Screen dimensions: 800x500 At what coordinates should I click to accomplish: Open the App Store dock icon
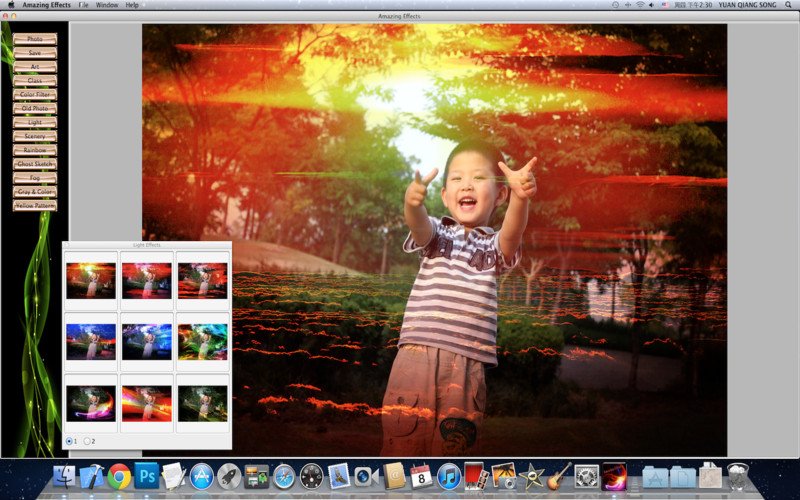click(x=202, y=477)
